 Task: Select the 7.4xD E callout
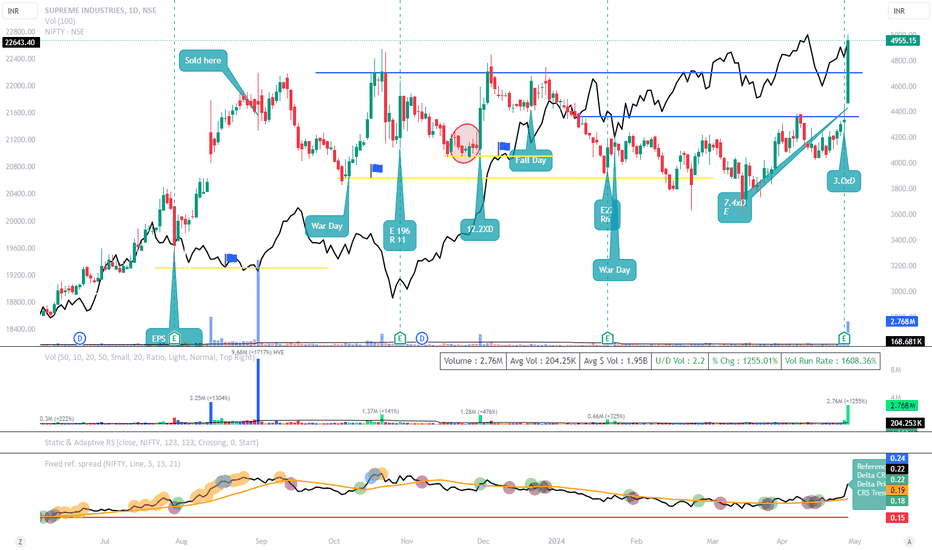(x=735, y=207)
